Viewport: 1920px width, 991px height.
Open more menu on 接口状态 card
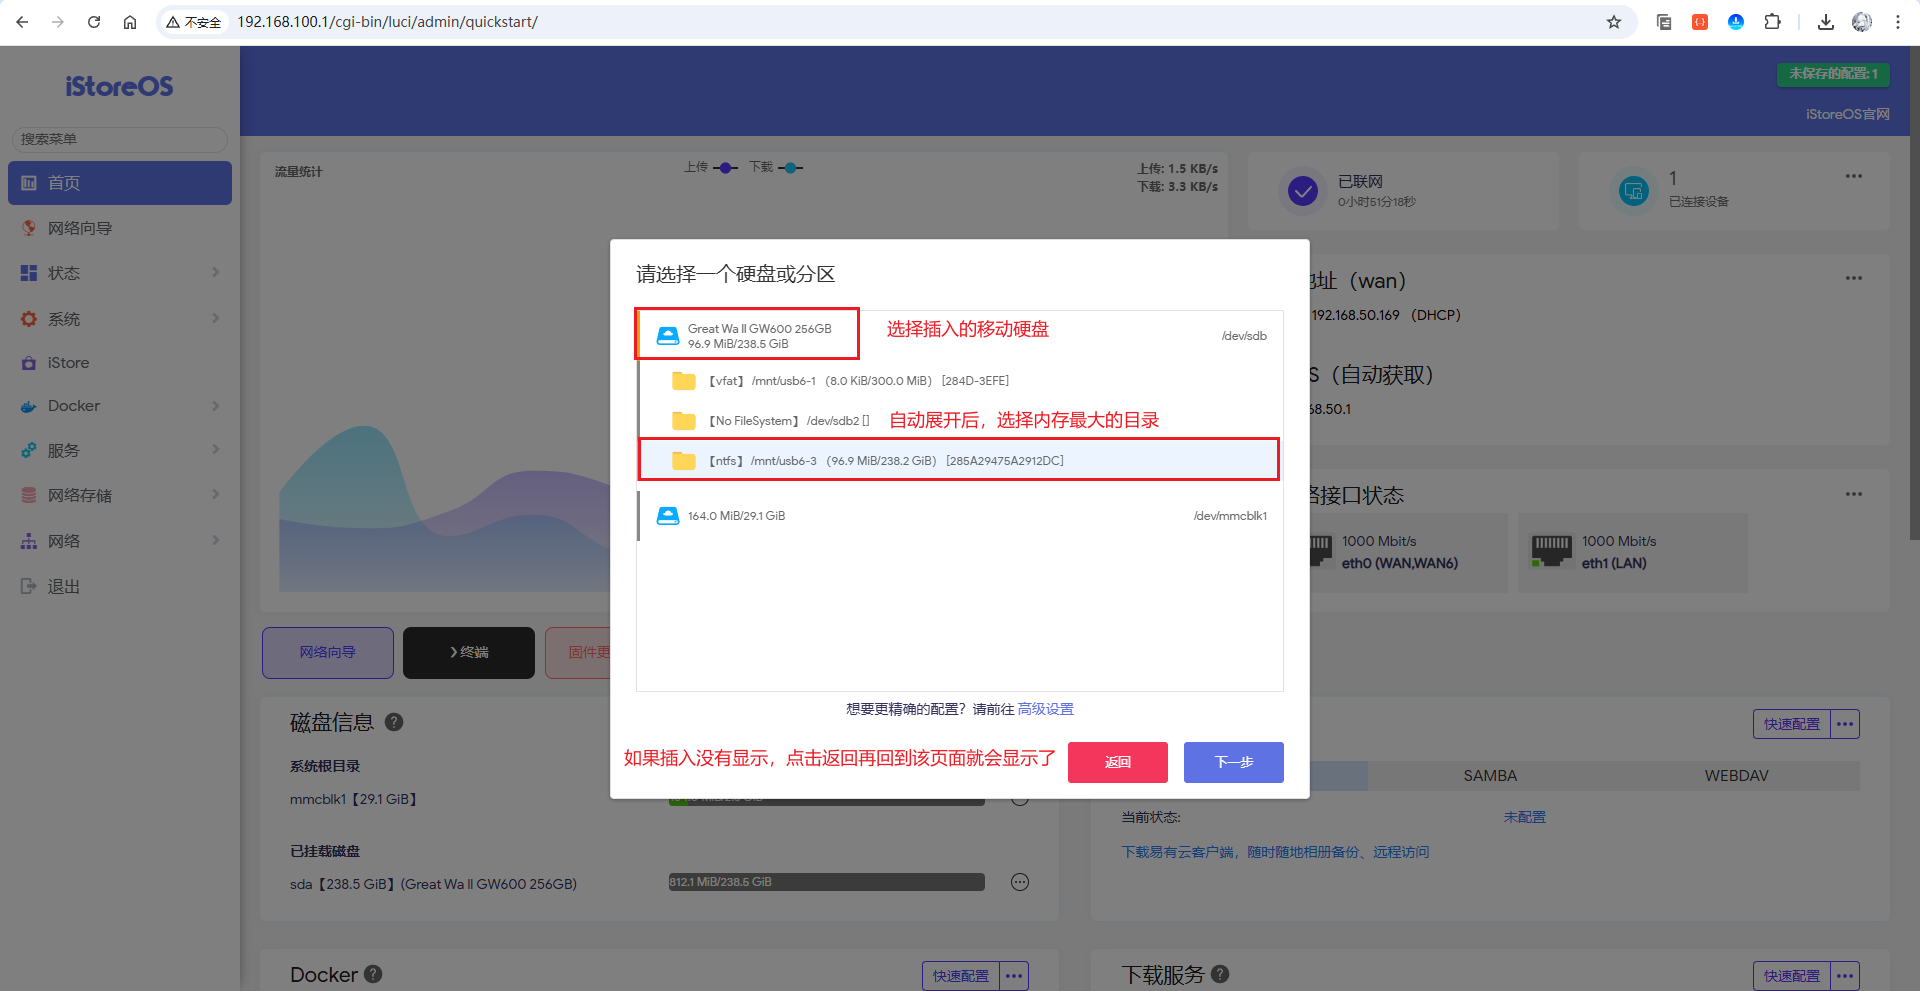(x=1854, y=494)
